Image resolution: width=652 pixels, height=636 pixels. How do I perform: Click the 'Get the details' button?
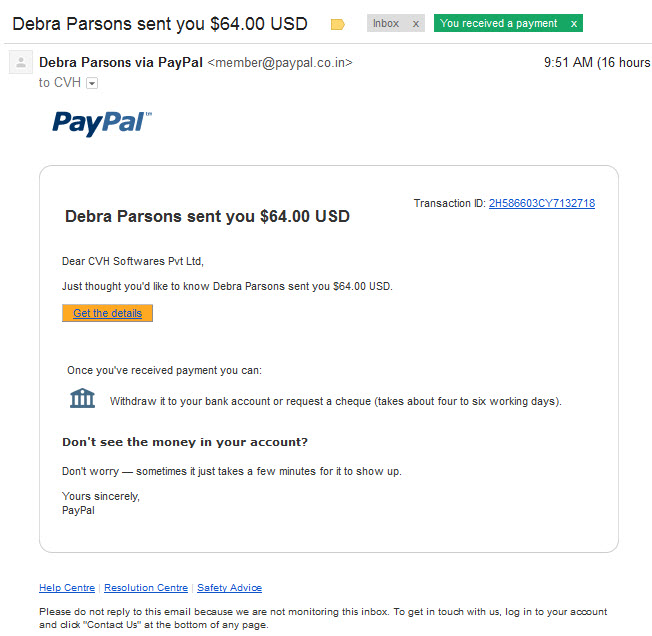pos(107,313)
